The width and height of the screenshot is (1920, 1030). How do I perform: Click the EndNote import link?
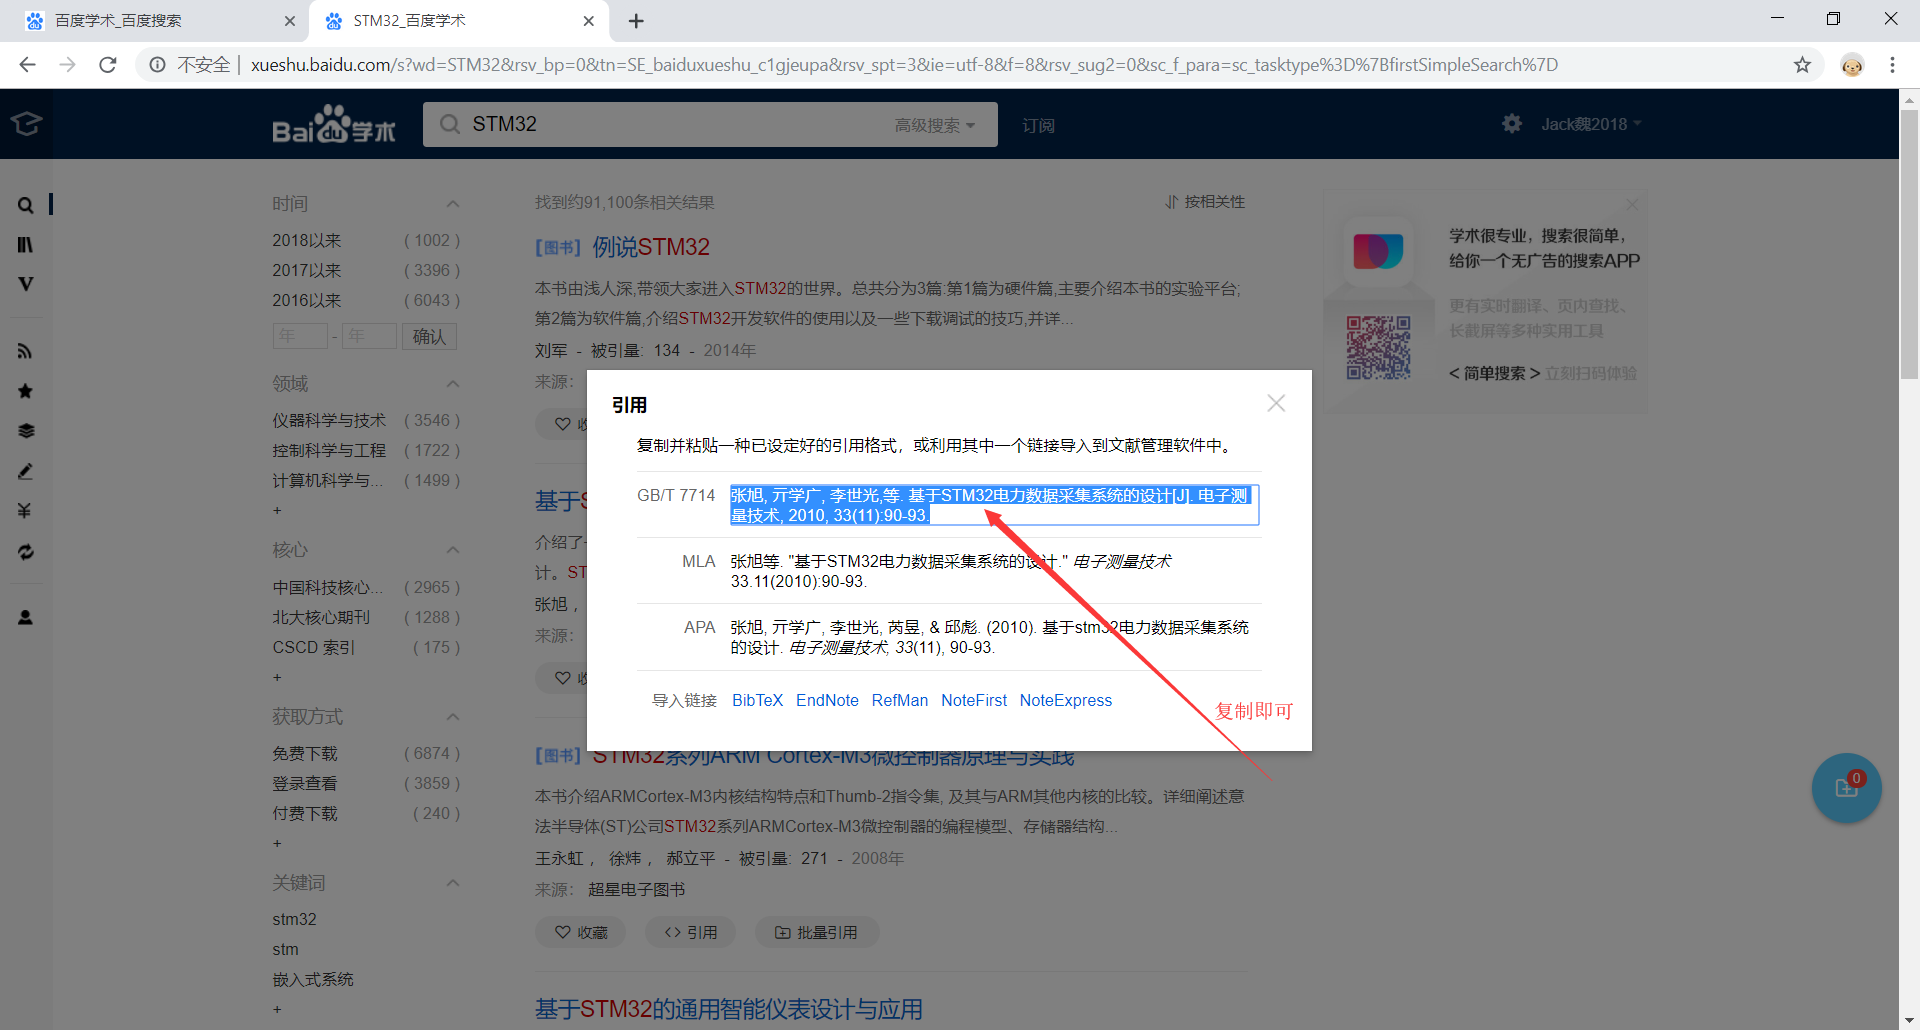click(827, 701)
